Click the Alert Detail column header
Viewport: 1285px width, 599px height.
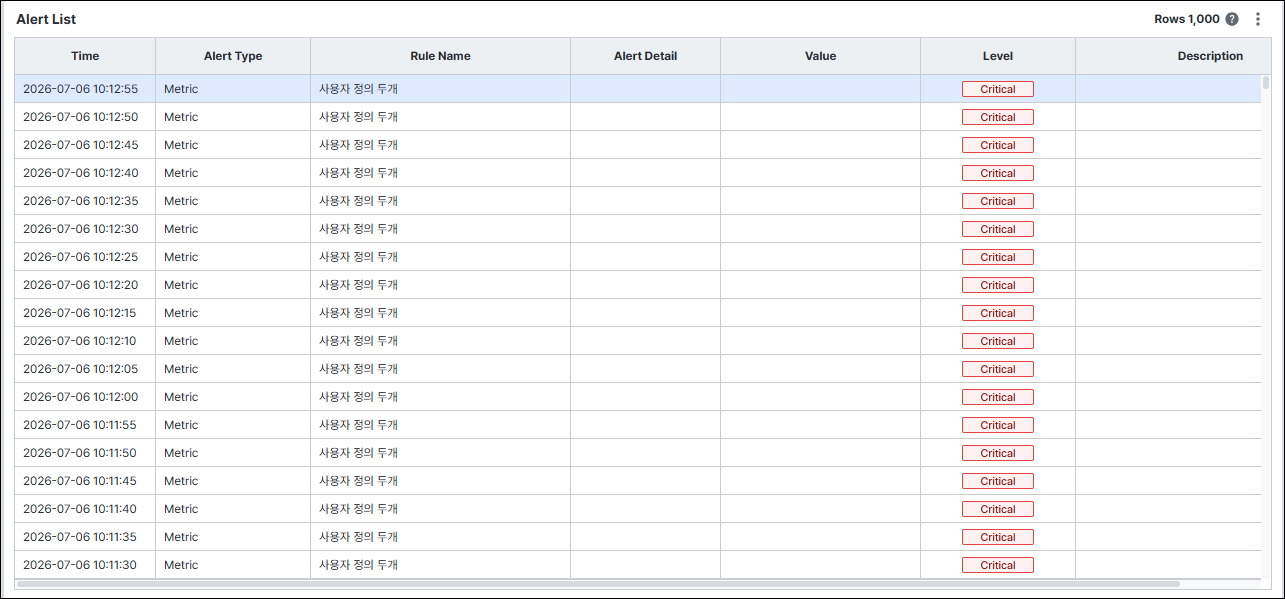point(645,56)
